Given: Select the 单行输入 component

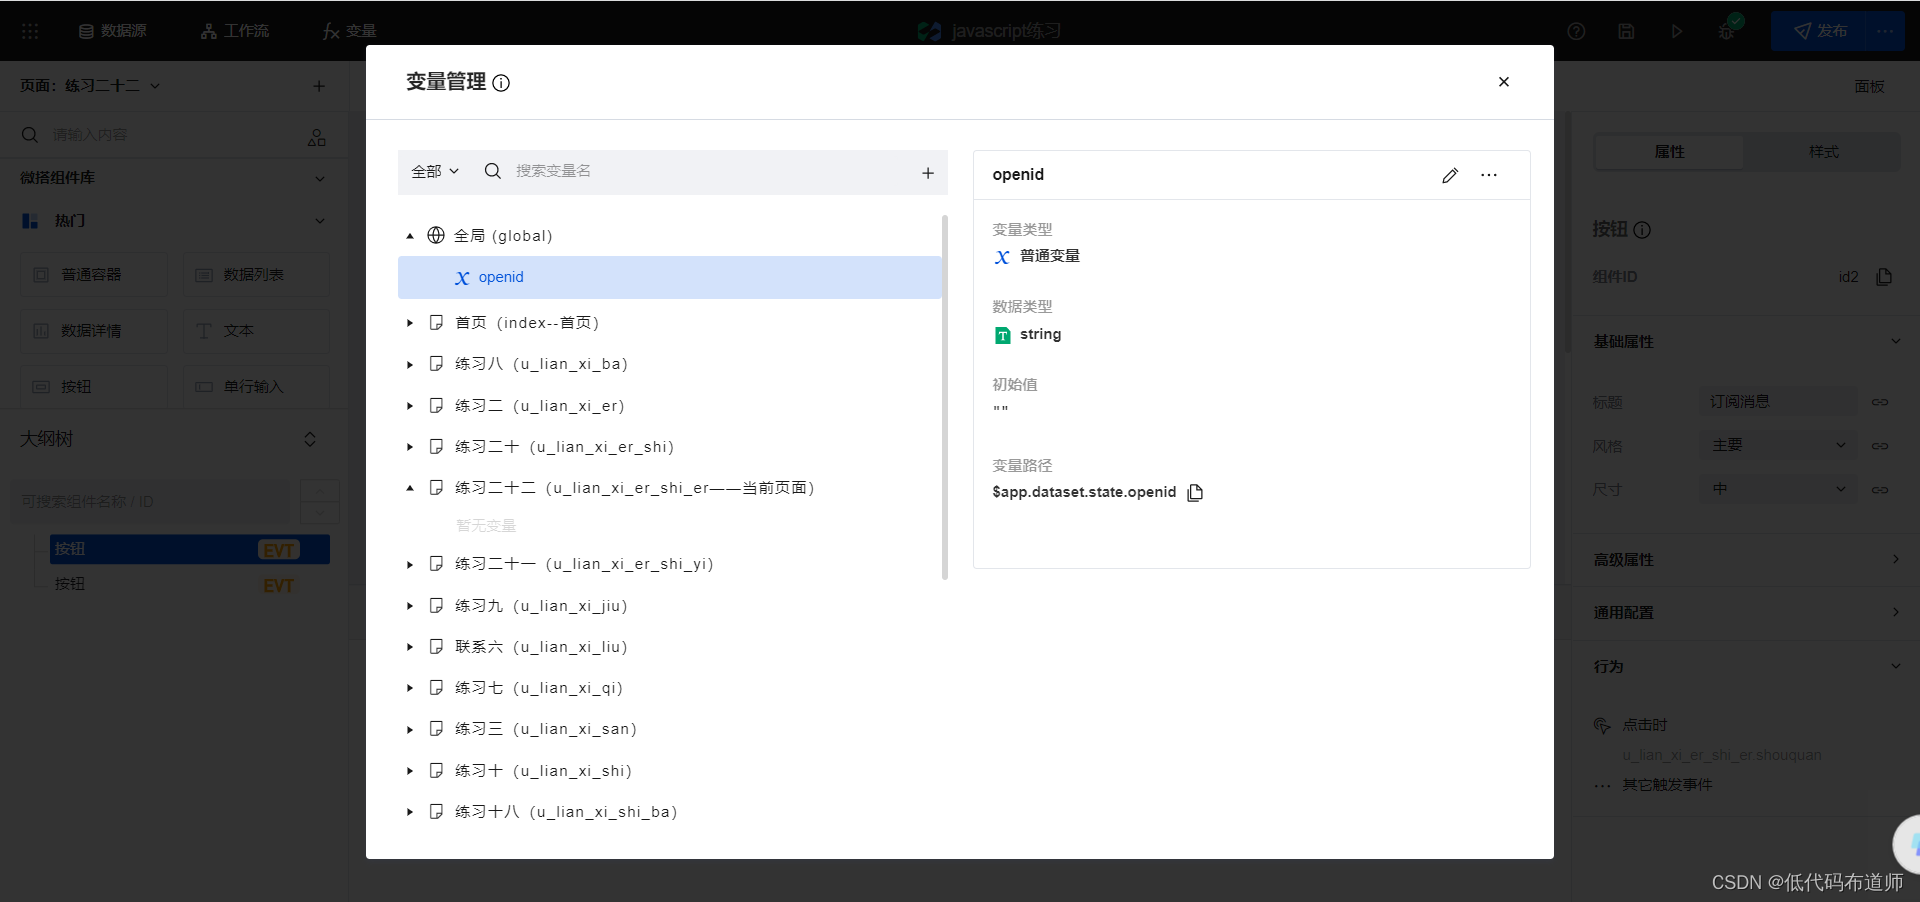Looking at the screenshot, I should pos(256,387).
